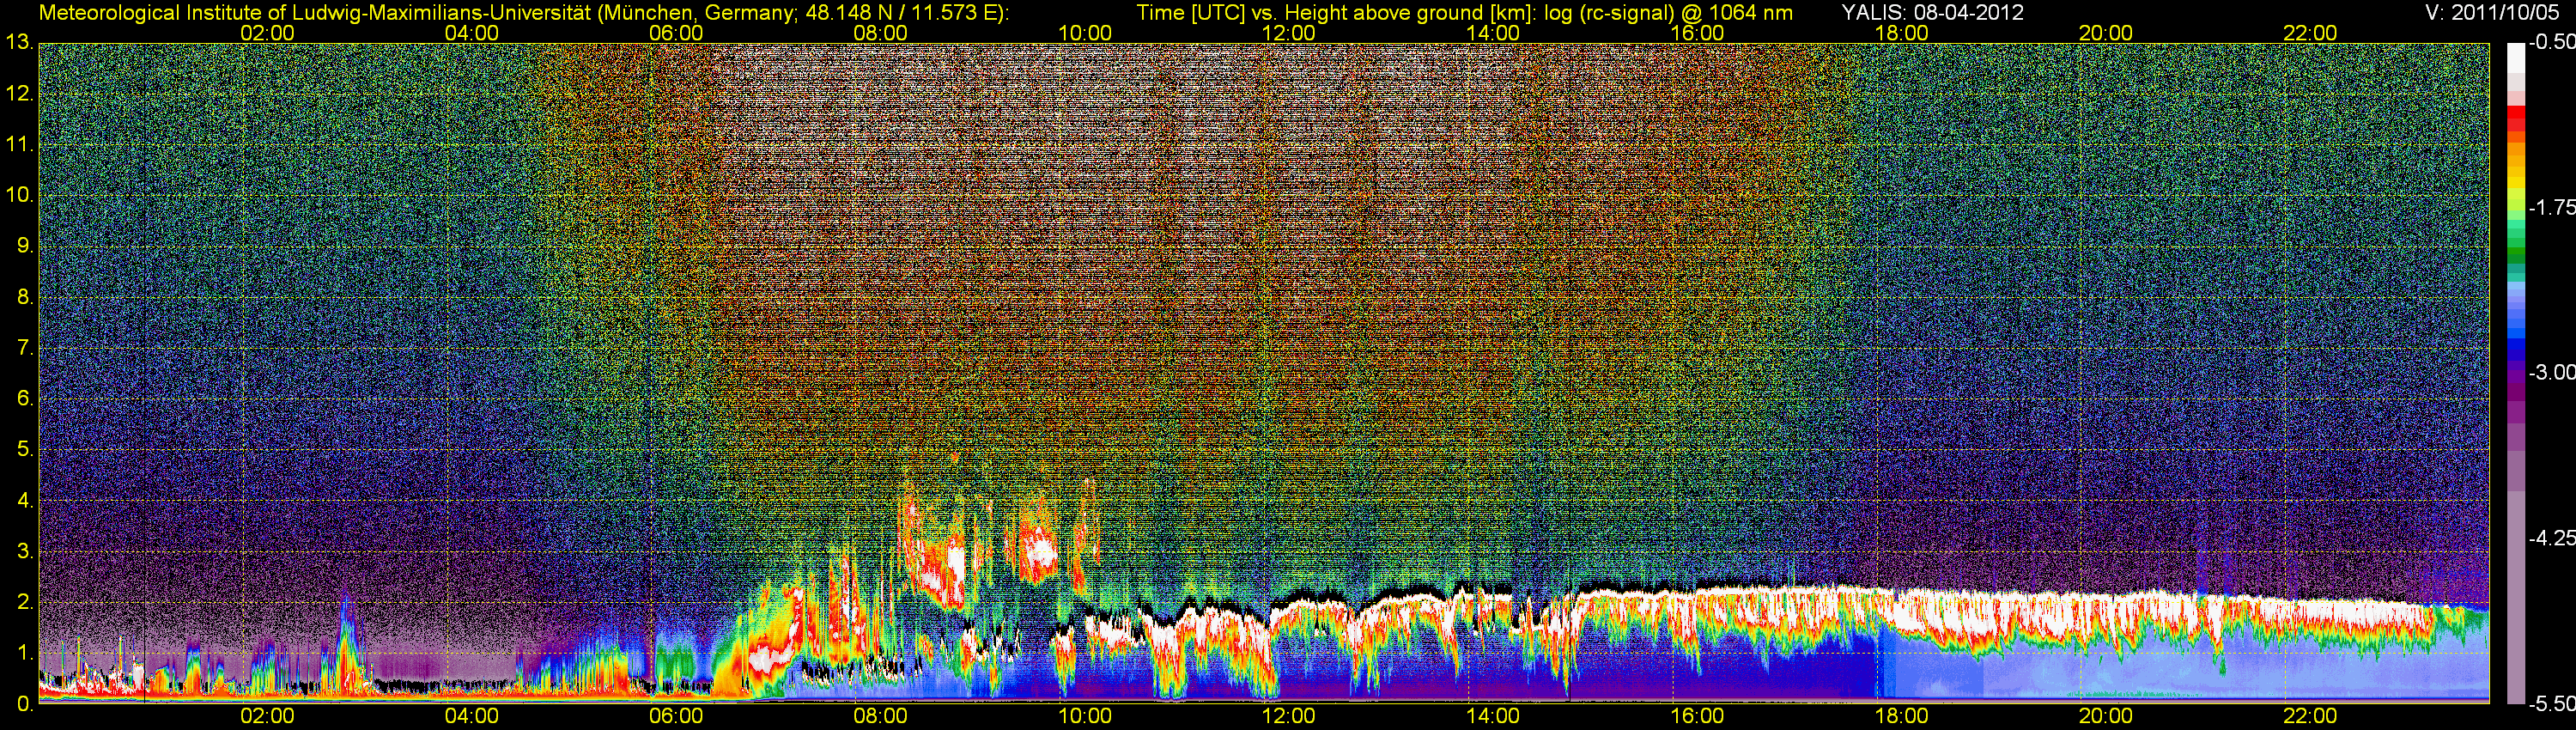Select the 10 km label on the height axis
The height and width of the screenshot is (730, 2576).
click(x=19, y=195)
